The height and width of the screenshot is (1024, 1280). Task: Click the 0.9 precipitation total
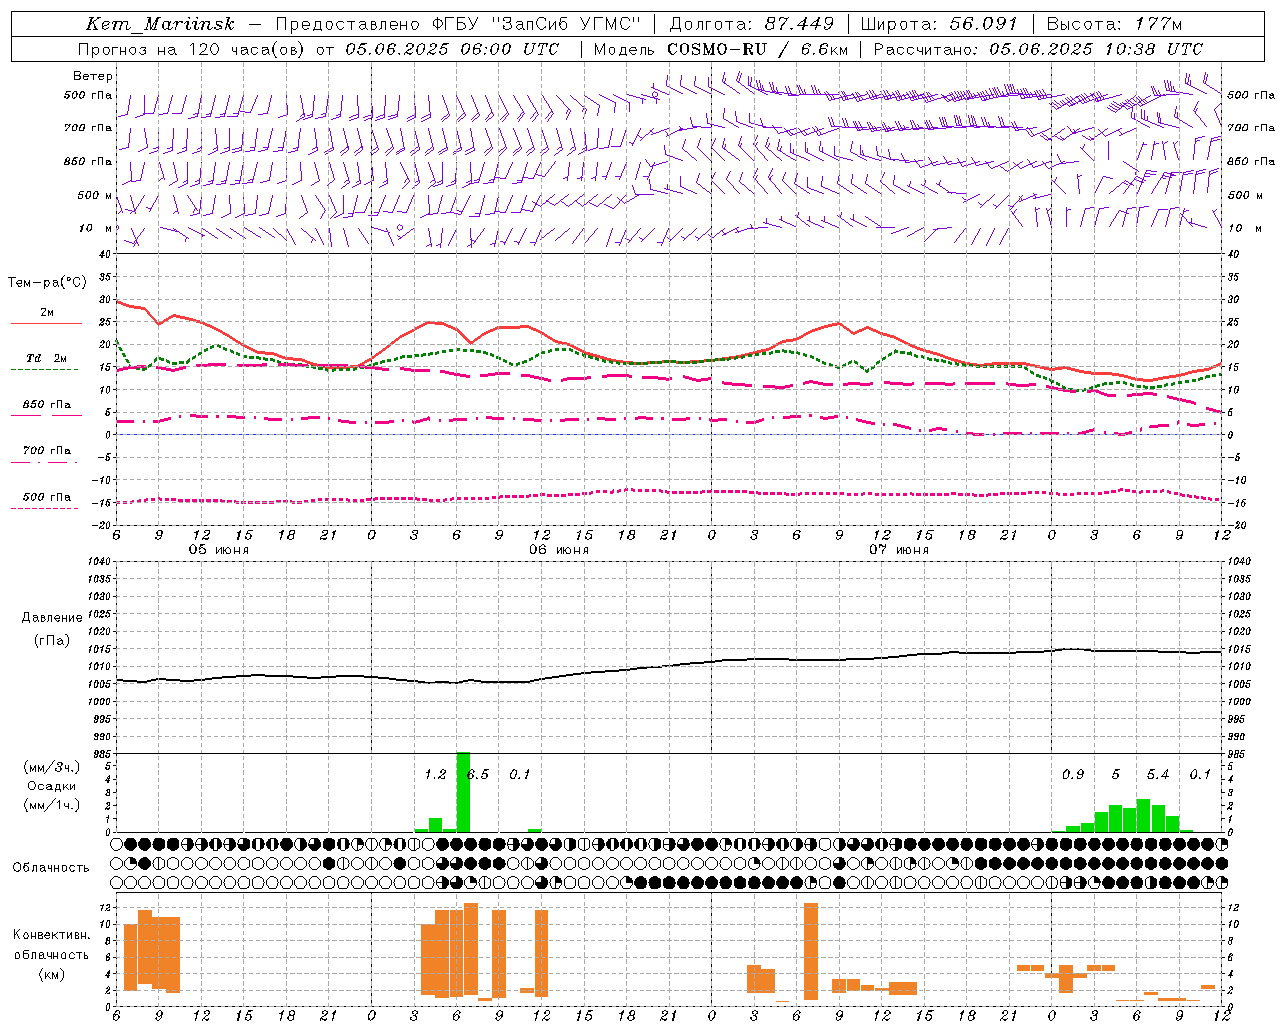tap(1073, 774)
